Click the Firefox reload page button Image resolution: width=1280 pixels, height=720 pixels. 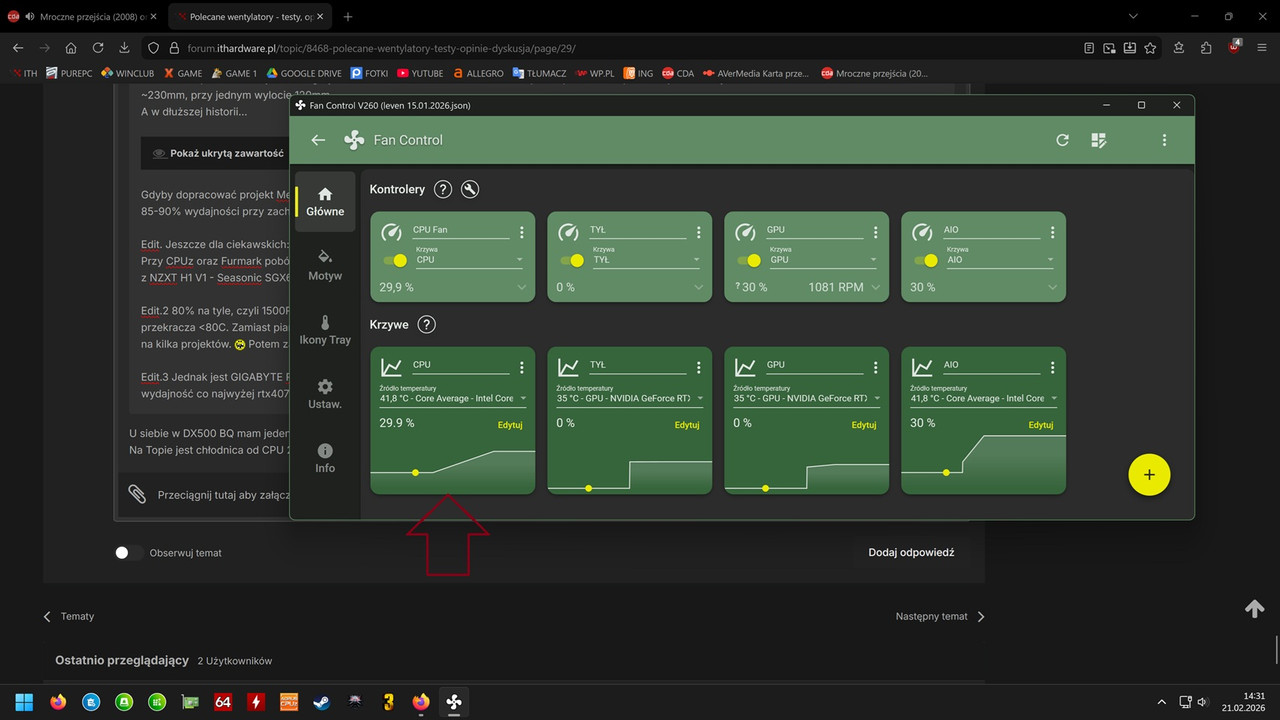(98, 48)
